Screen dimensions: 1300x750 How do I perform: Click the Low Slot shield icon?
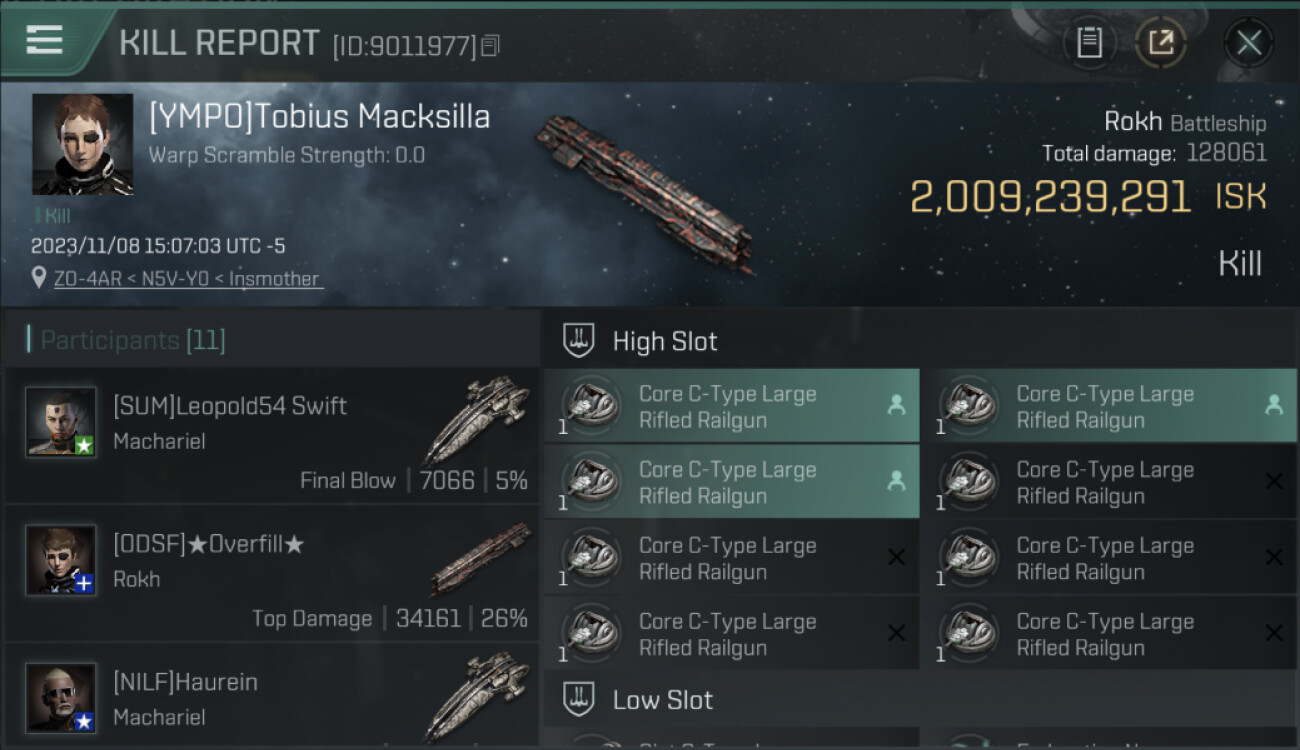[x=578, y=699]
